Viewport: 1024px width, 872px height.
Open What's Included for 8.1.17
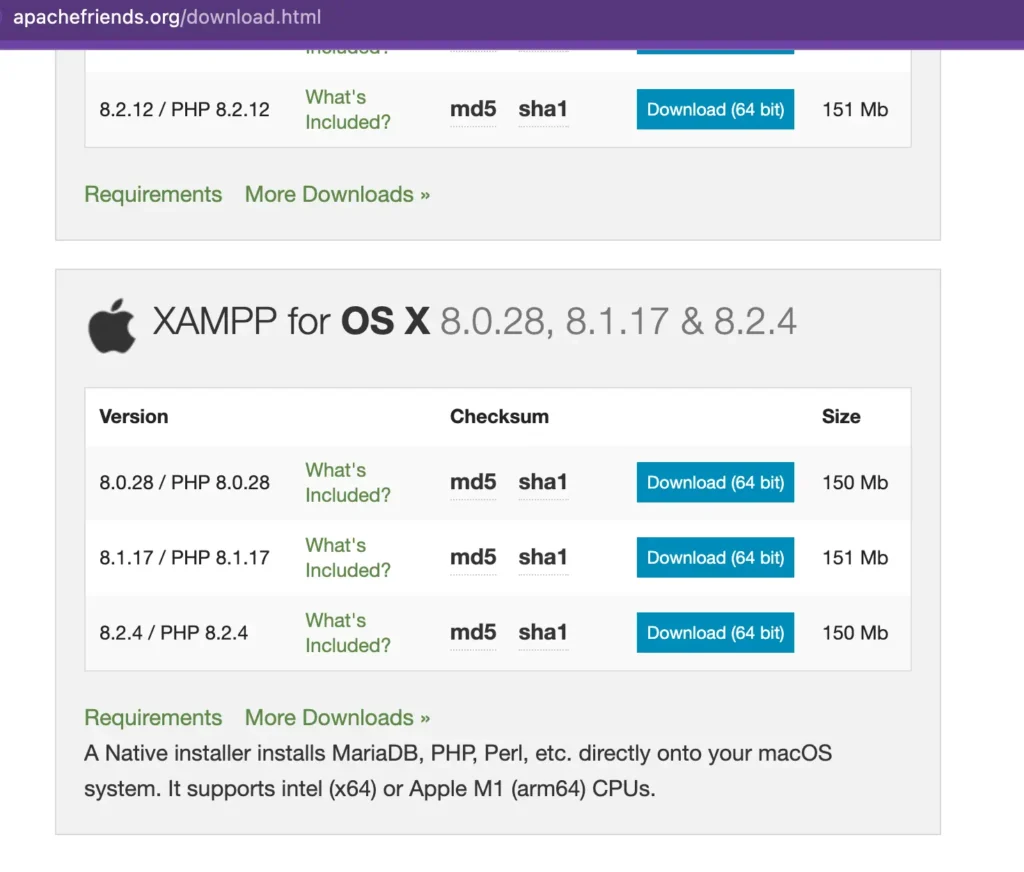click(x=347, y=557)
